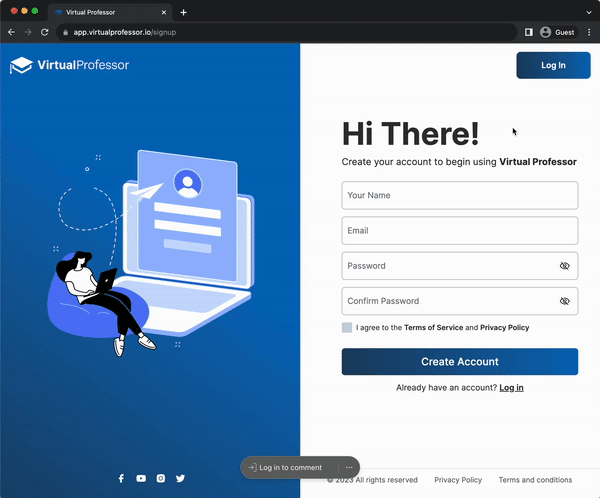Check the agree to Terms checkbox
Image resolution: width=600 pixels, height=498 pixels.
tap(347, 327)
